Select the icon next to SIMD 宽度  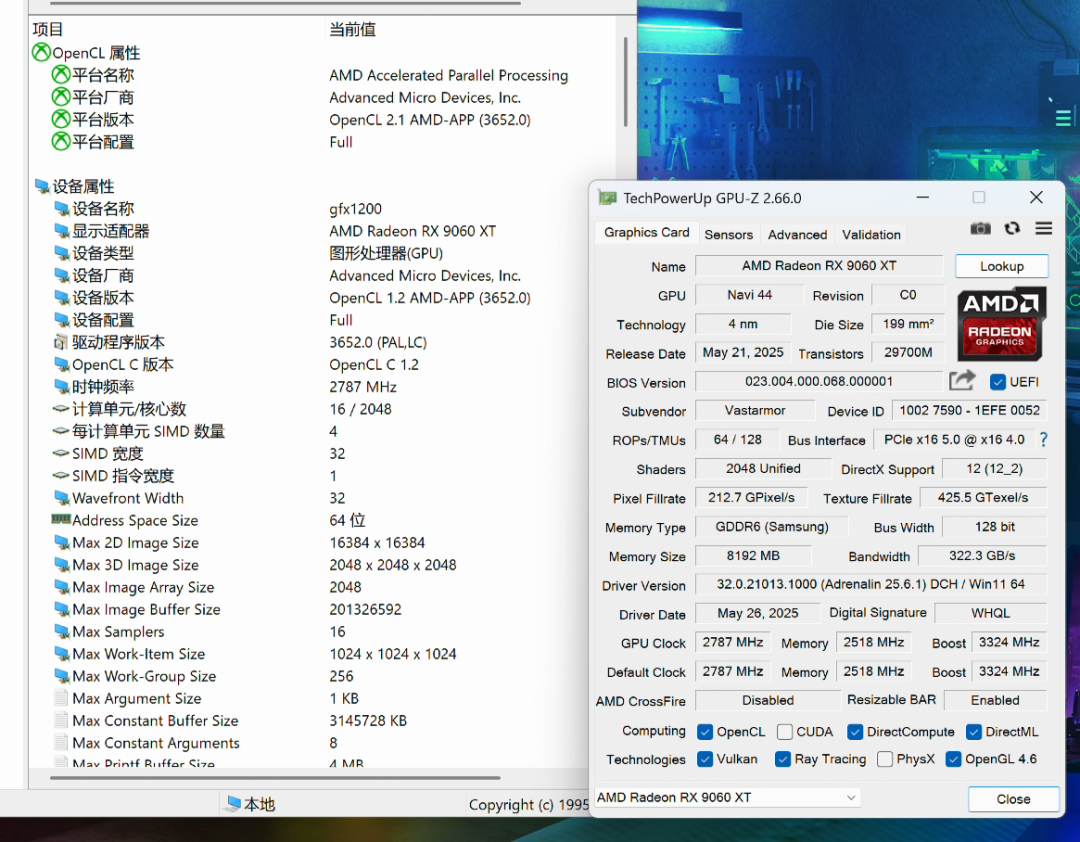click(61, 453)
